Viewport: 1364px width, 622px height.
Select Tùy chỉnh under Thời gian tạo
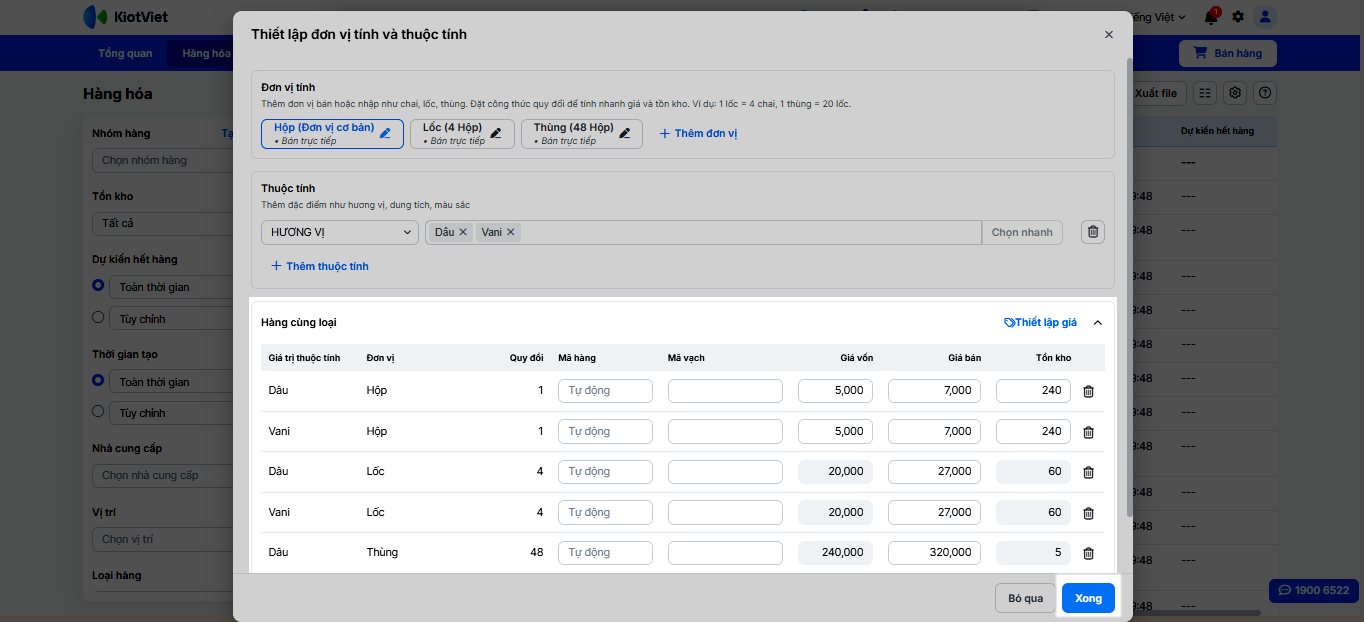98,412
